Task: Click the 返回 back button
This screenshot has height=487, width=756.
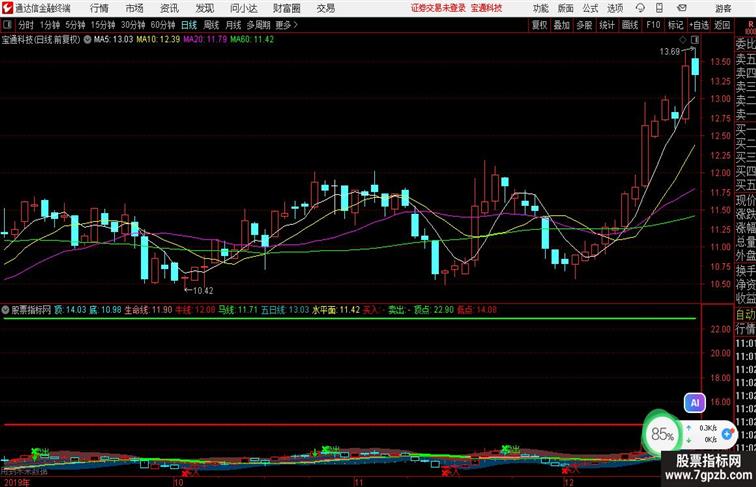Action: [722, 25]
